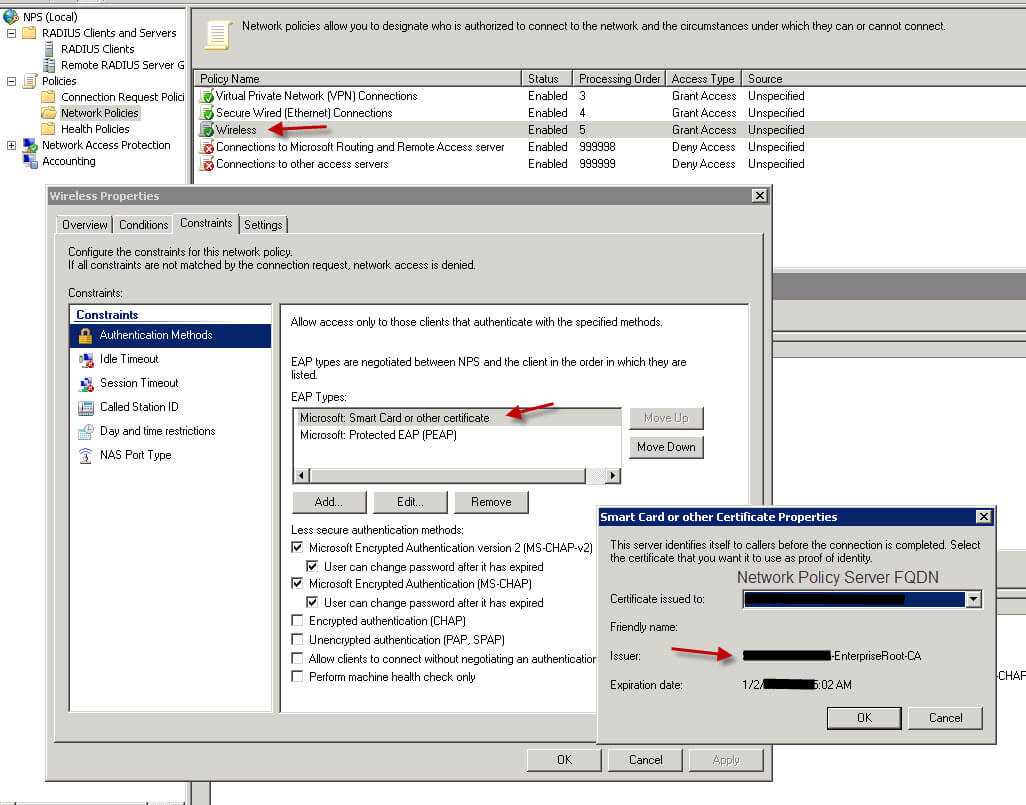This screenshot has height=805, width=1026.
Task: Click the Connection Request Policies folder icon
Action: click(x=48, y=97)
